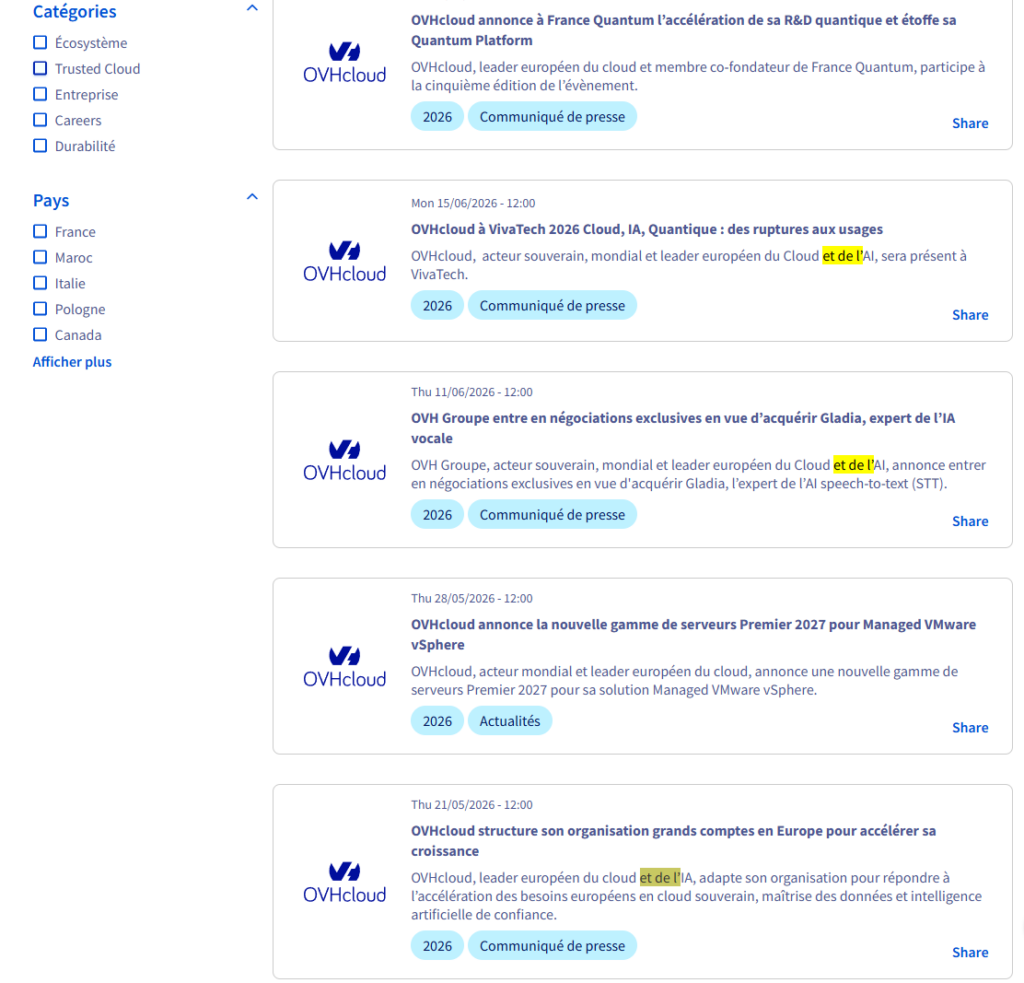Click the date Mon 15/06/2026 - 12:00
The width and height of the screenshot is (1024, 983).
tap(473, 203)
